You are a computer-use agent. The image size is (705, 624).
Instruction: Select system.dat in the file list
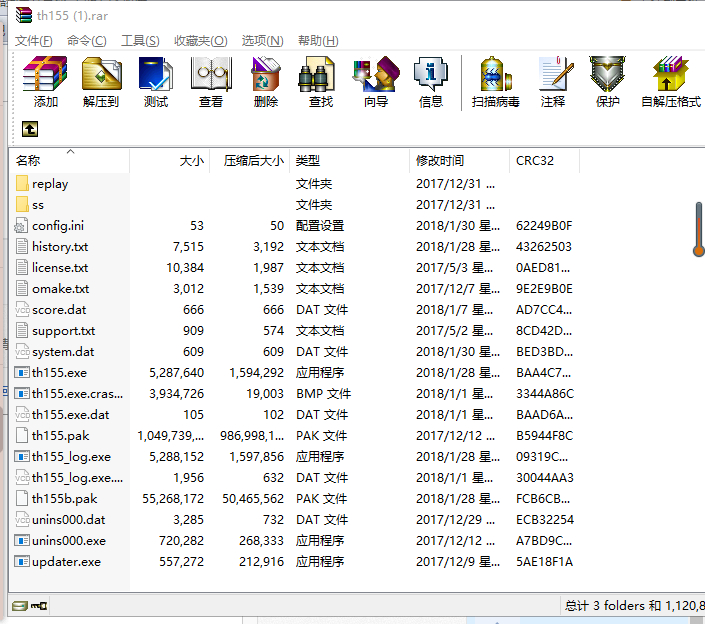click(294, 352)
